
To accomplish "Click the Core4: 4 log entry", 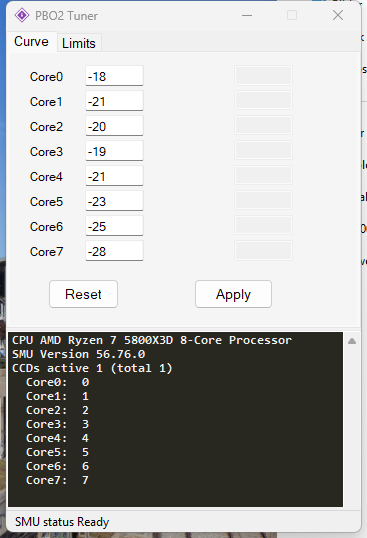I will click(x=57, y=438).
